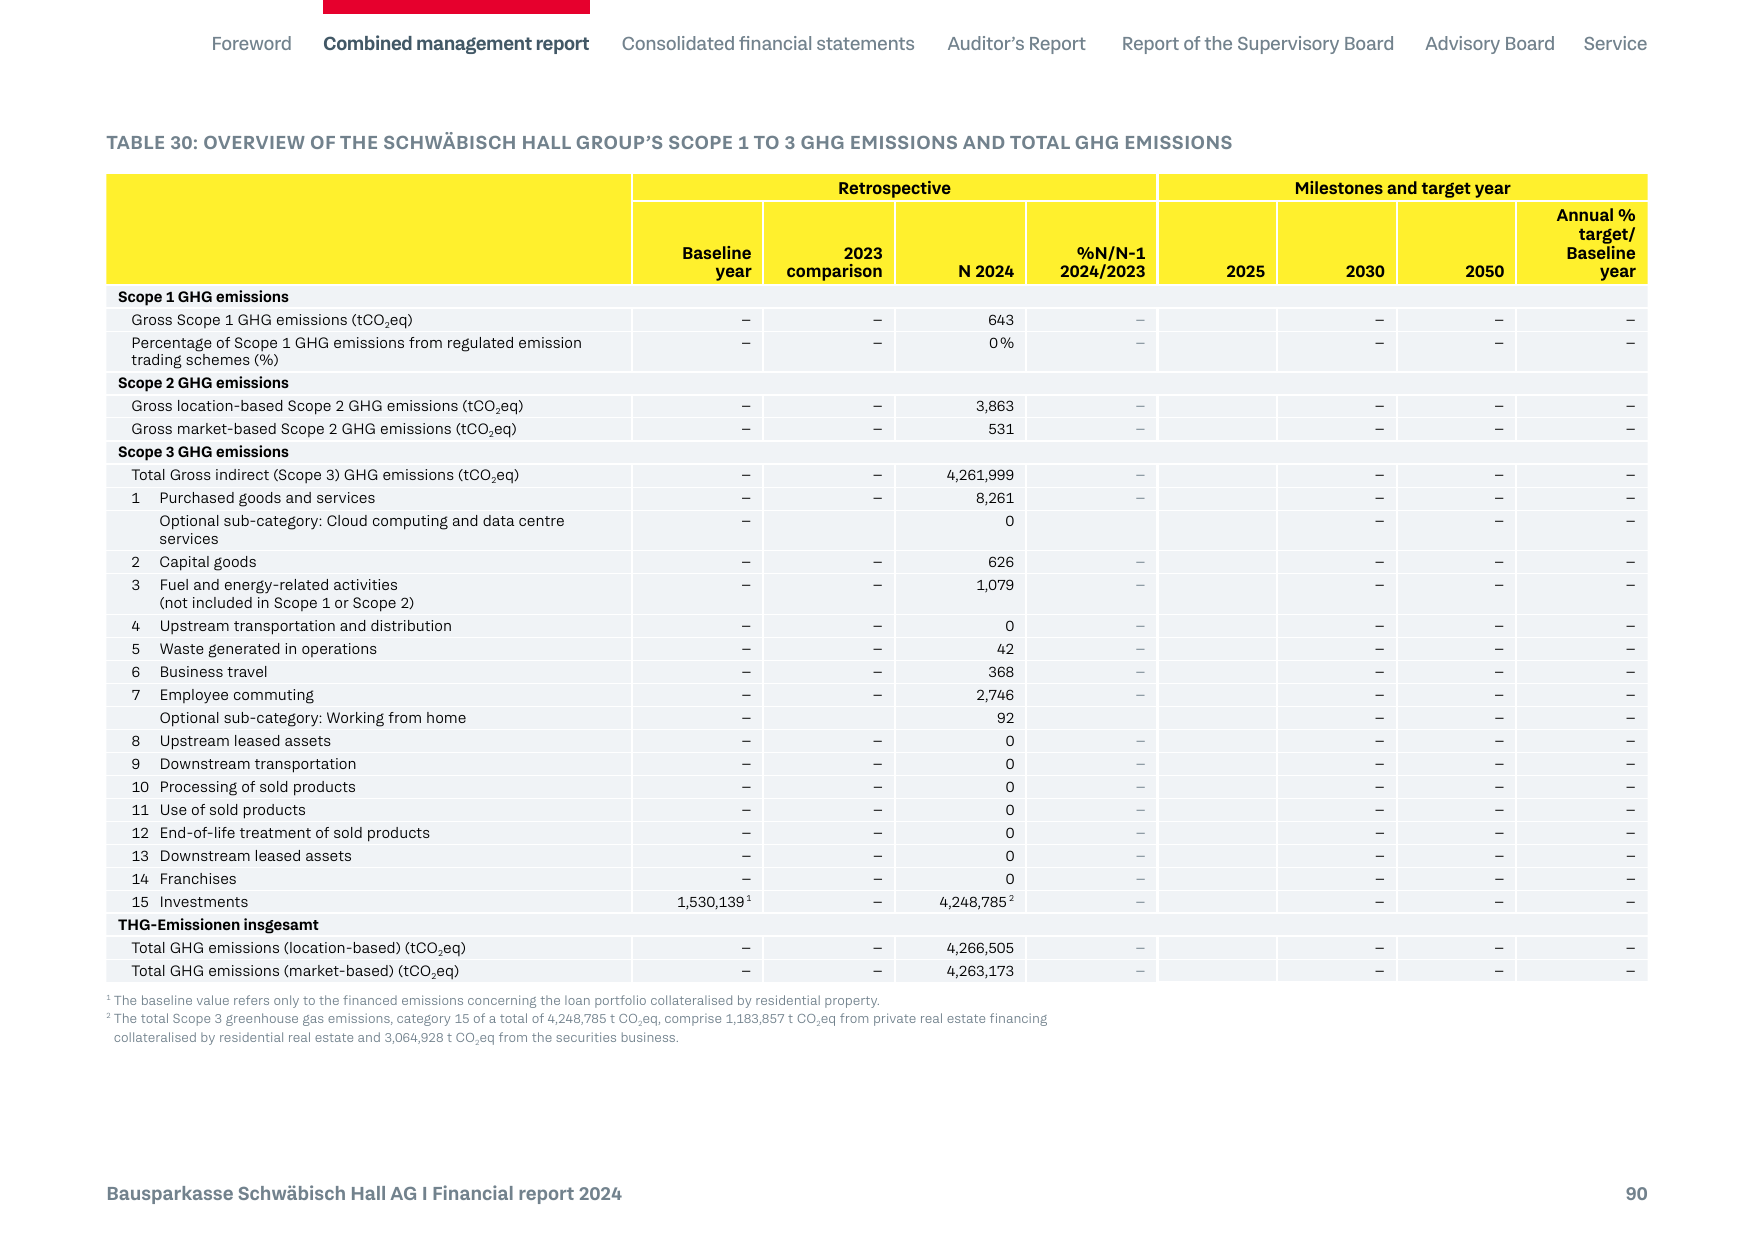Screen dimensions: 1754x1241
Task: Select the Milestones and target year header
Action: (1402, 188)
